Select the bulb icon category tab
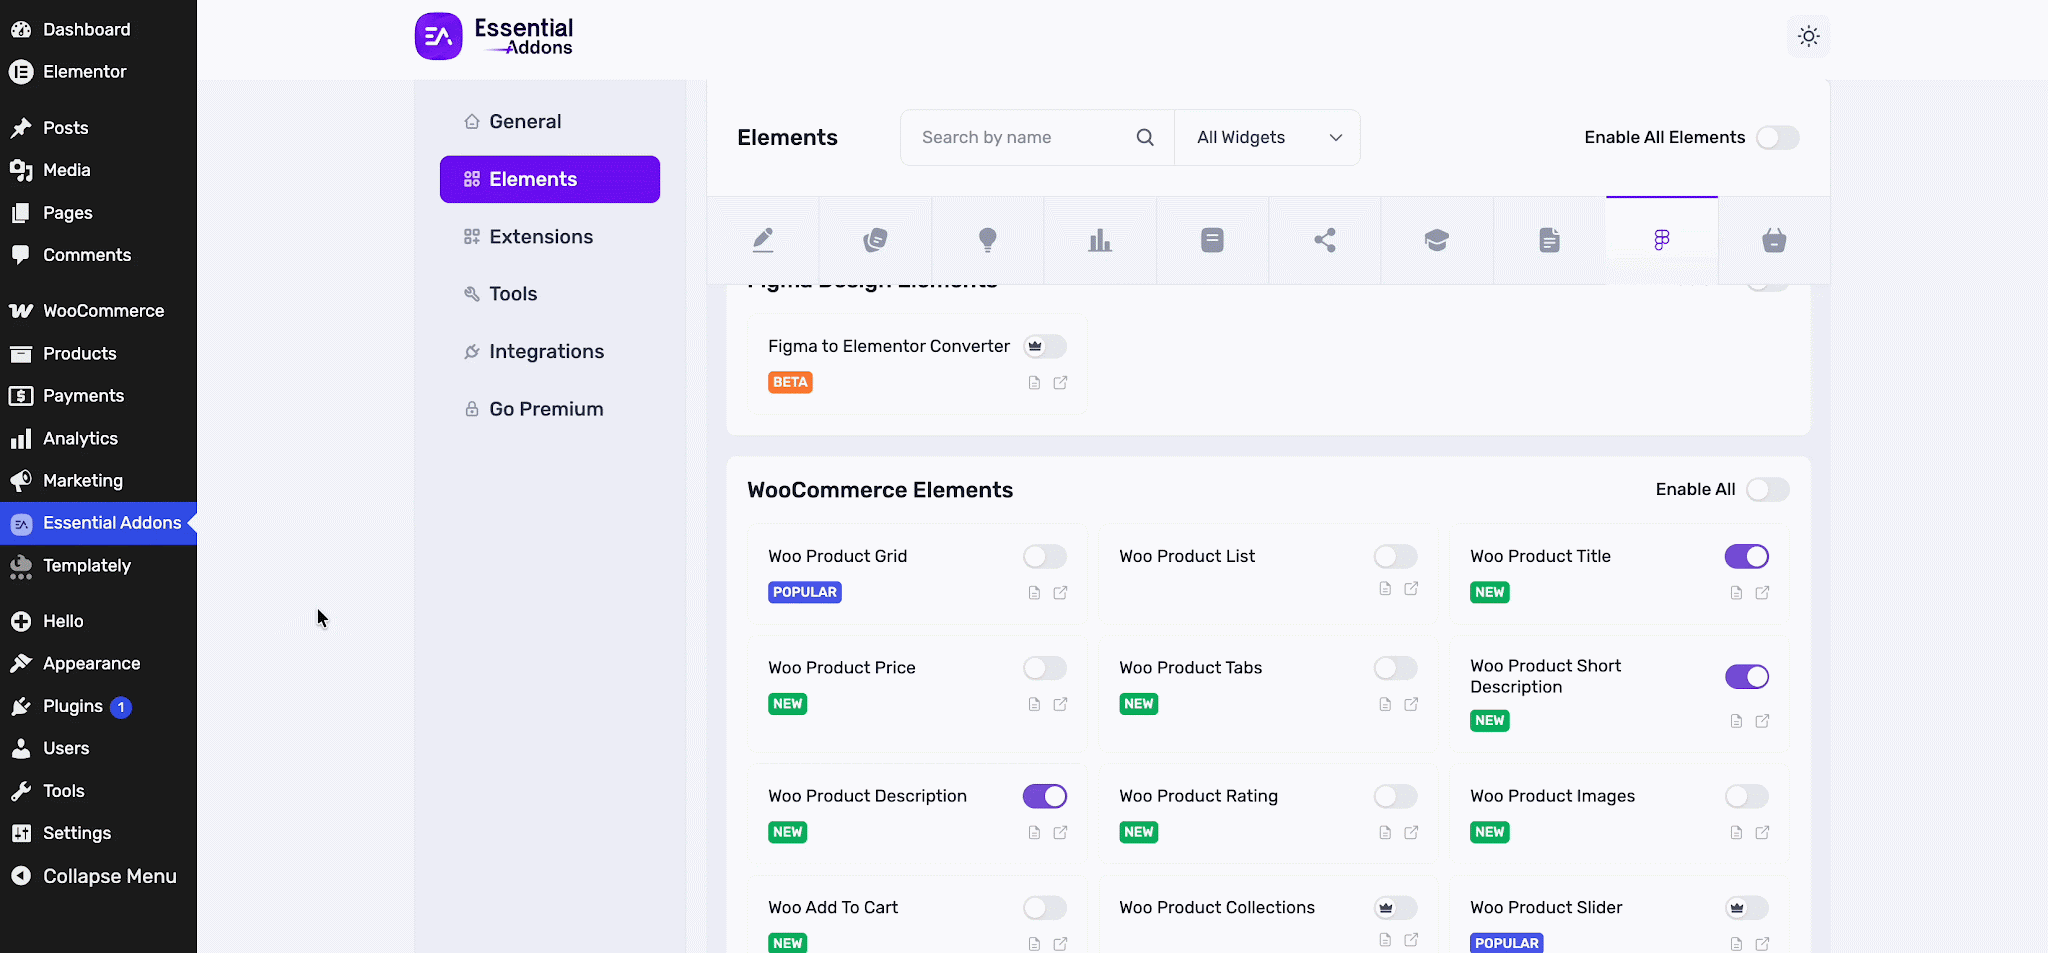The height and width of the screenshot is (953, 2048). [x=987, y=240]
